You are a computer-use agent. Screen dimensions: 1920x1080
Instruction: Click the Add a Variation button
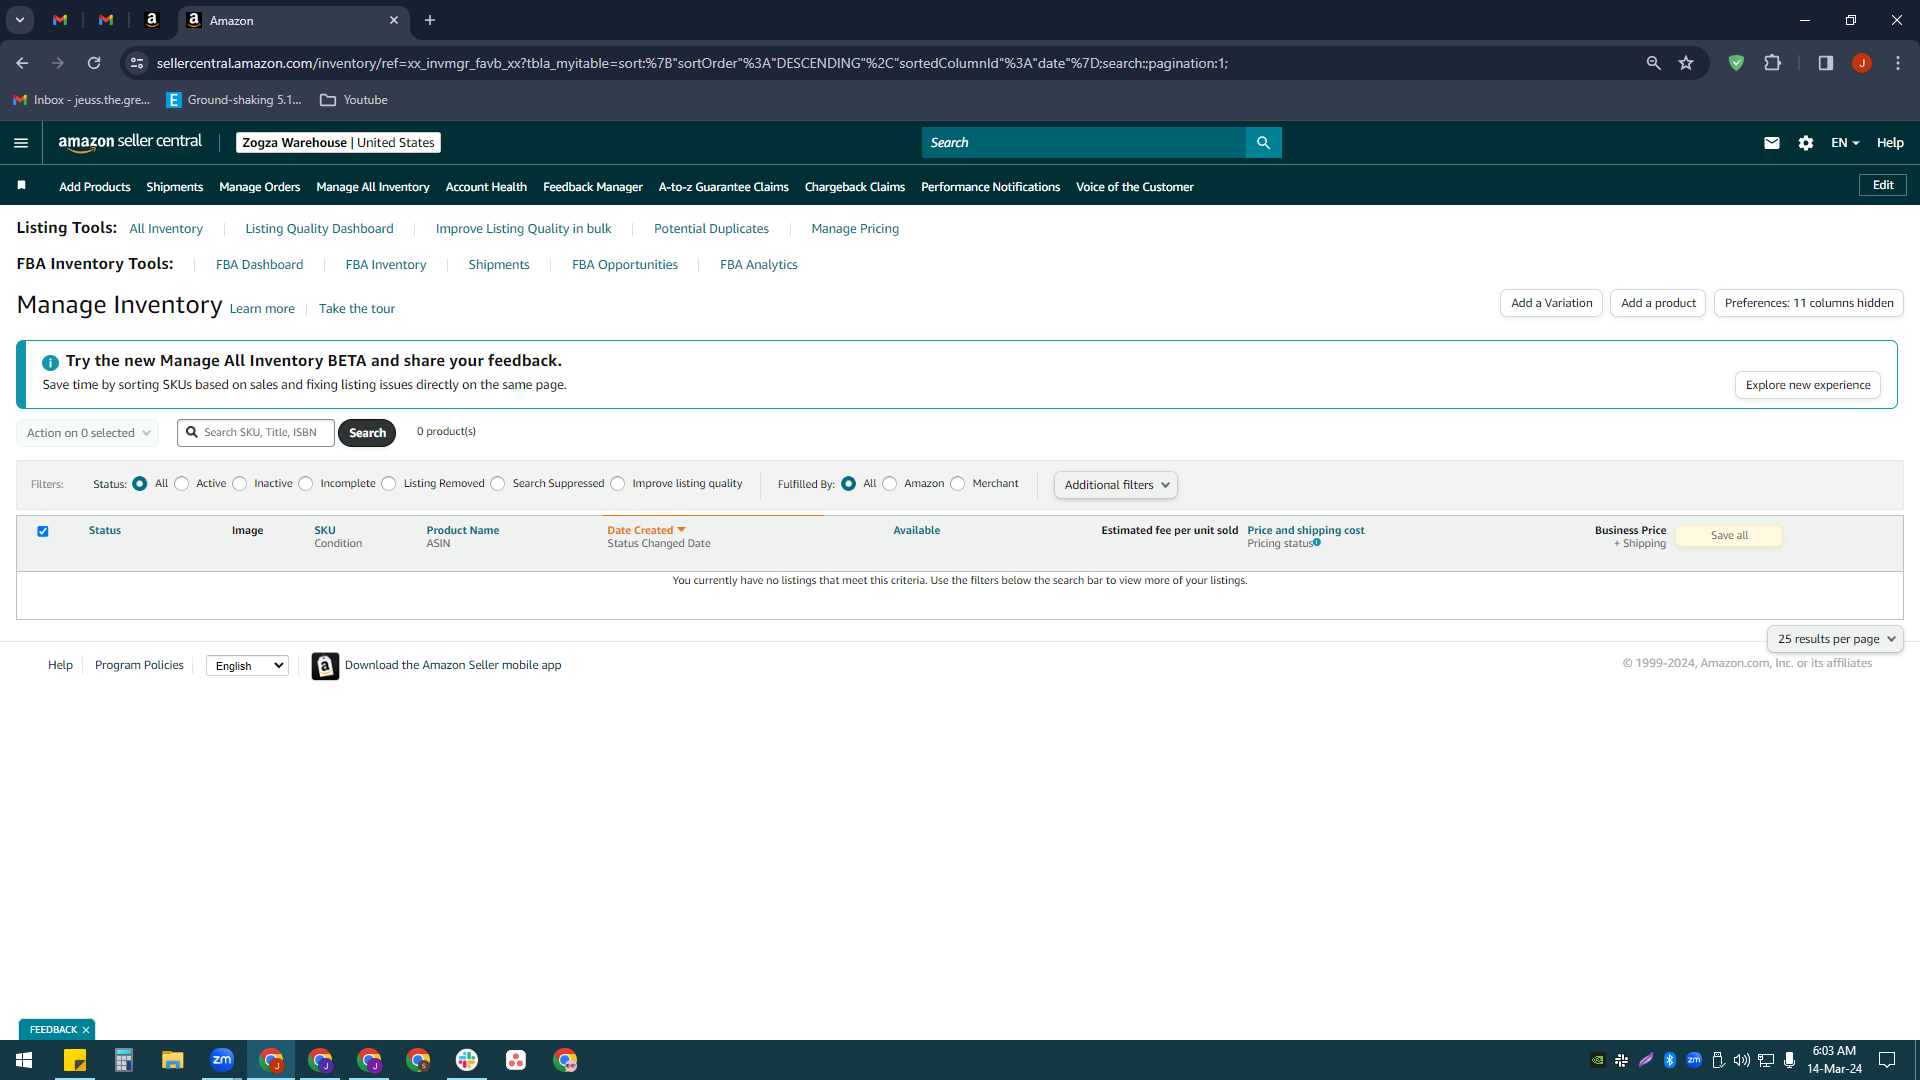1552,303
